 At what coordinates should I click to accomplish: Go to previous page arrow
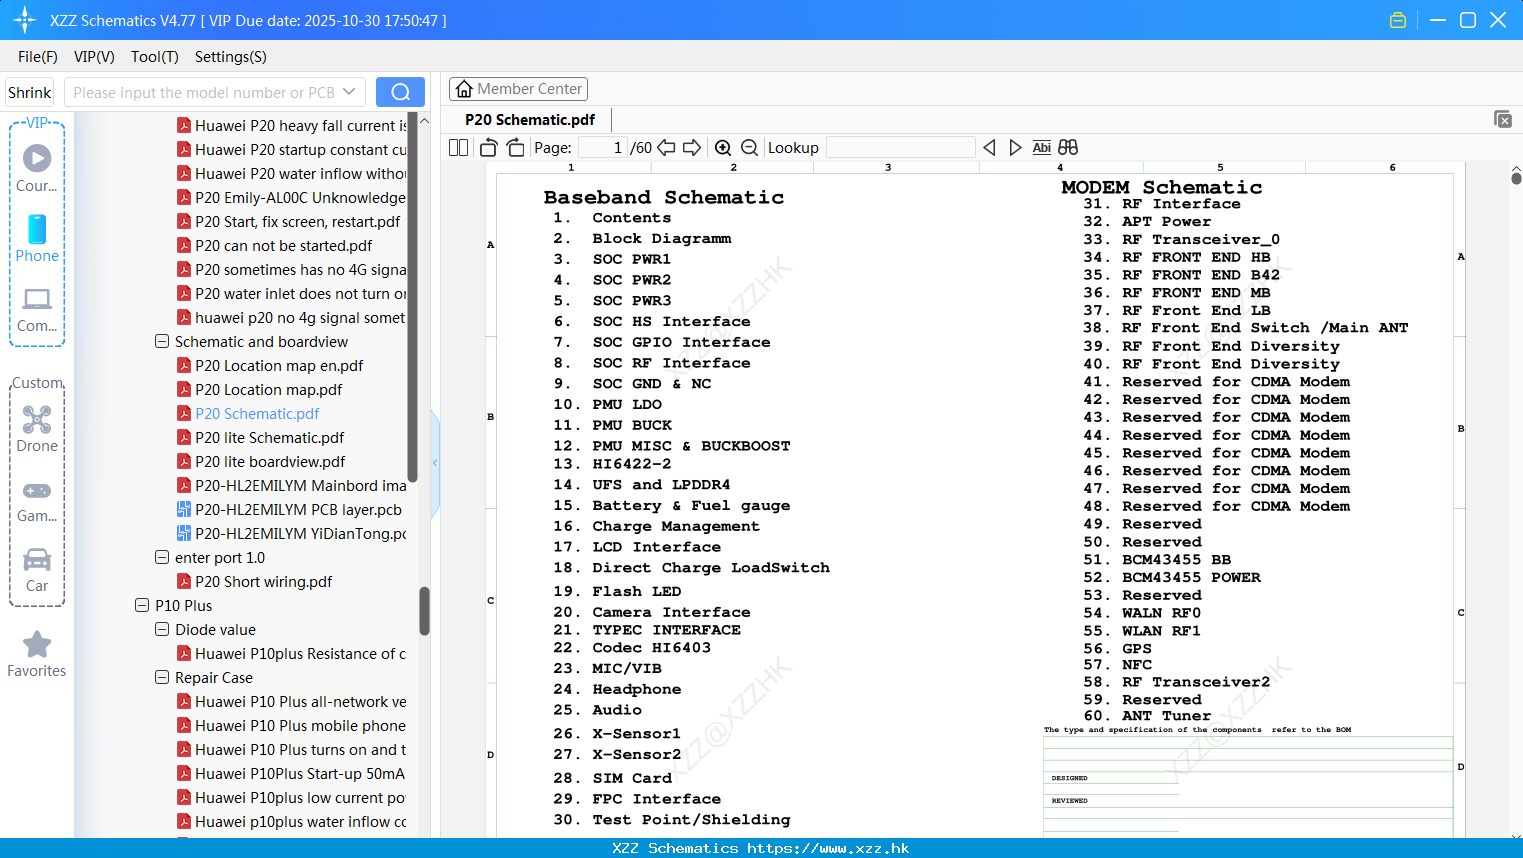(666, 148)
